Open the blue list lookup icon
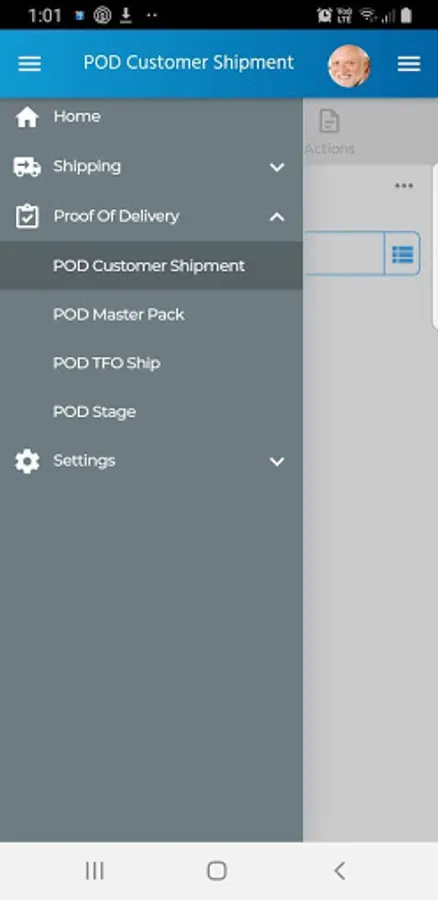This screenshot has width=438, height=900. click(x=402, y=254)
